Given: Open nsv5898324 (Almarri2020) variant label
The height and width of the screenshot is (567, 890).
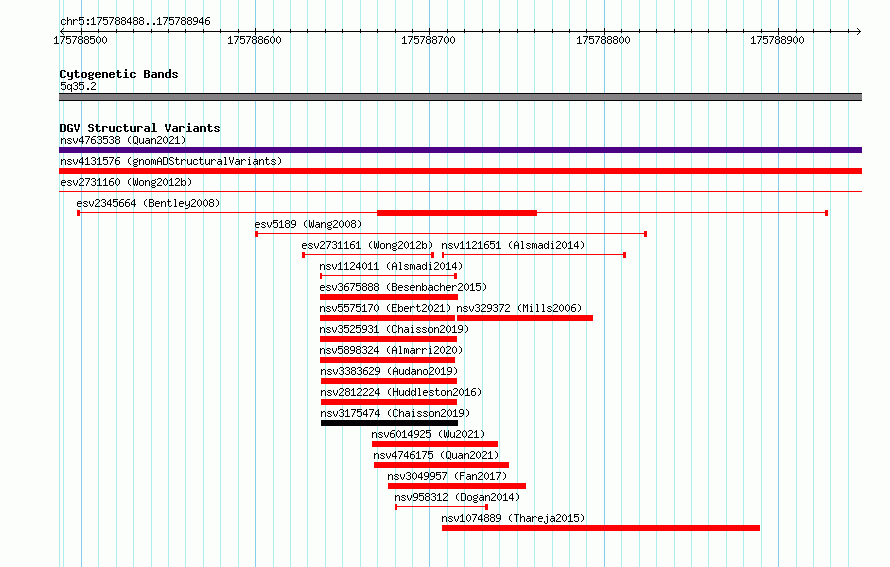Looking at the screenshot, I should [x=391, y=350].
